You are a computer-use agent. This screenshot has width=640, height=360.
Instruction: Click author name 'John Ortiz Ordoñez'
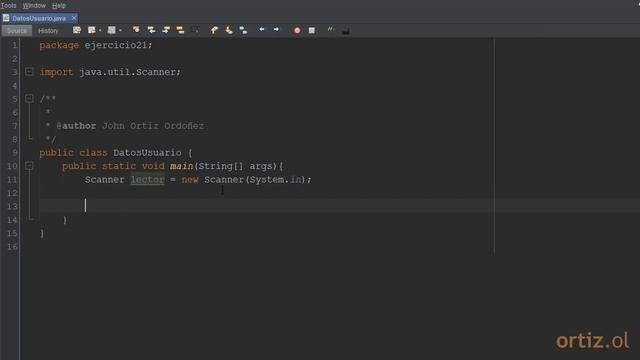click(x=153, y=126)
